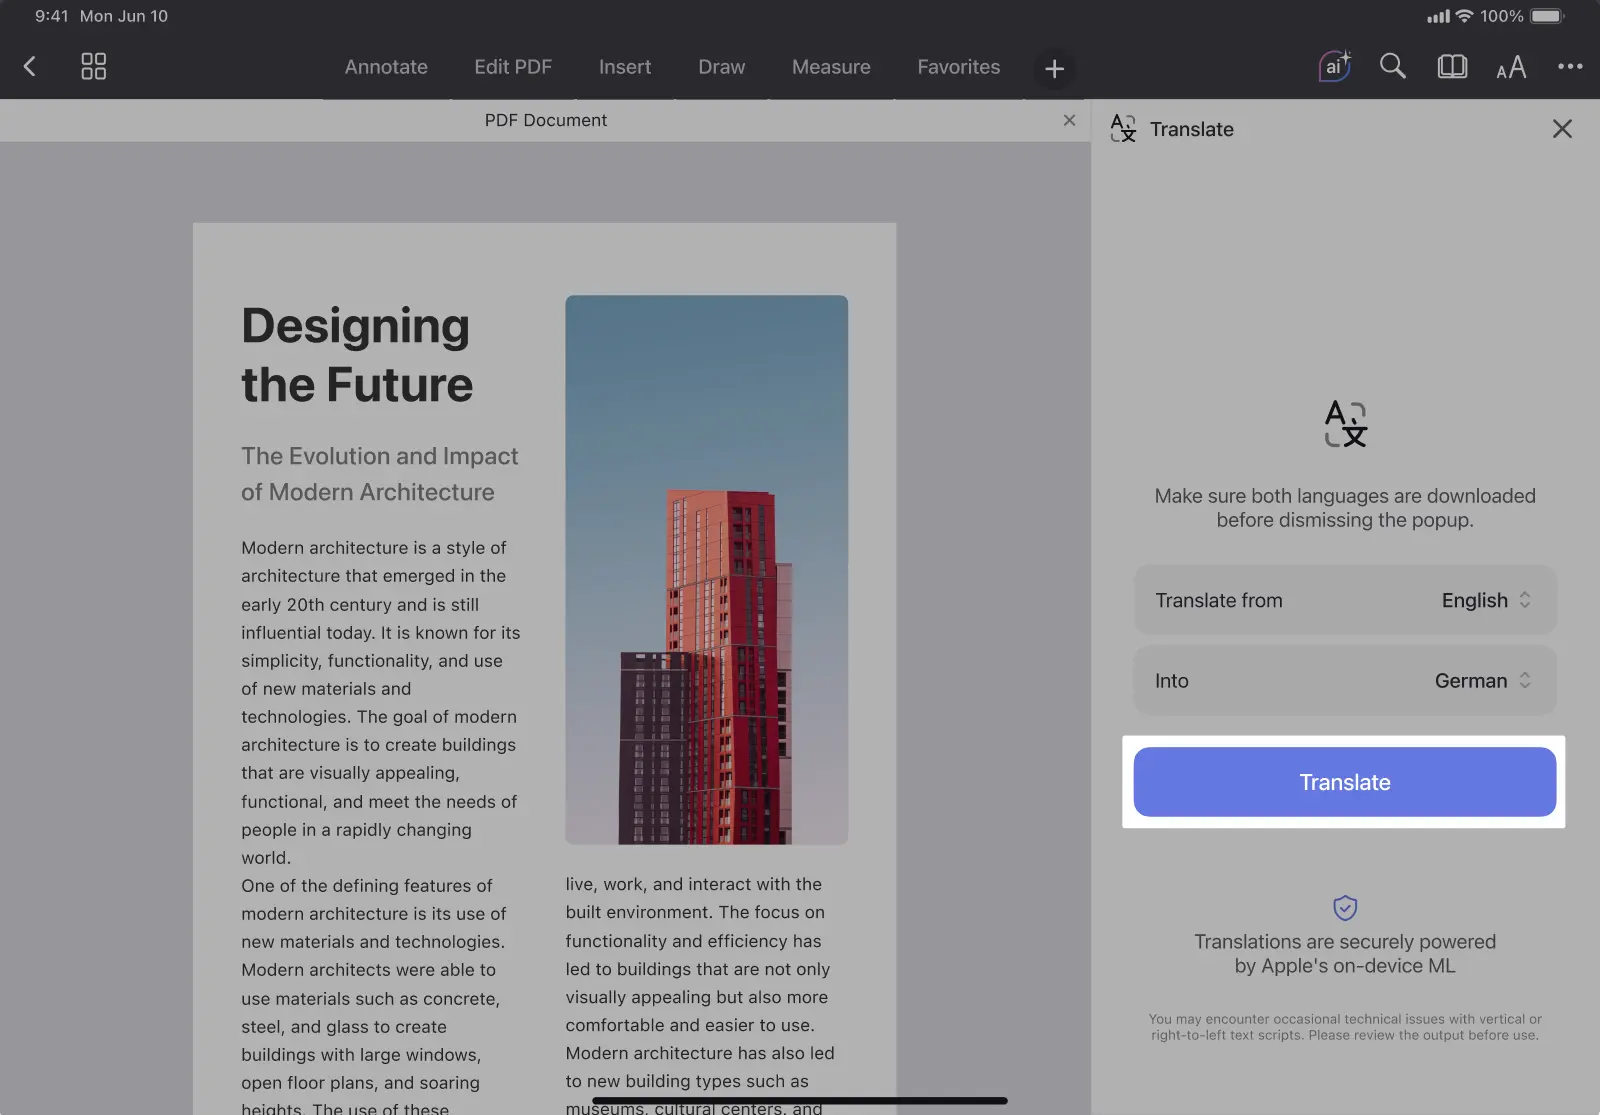Close the PDF Document tab
Image resolution: width=1600 pixels, height=1115 pixels.
click(x=1069, y=120)
